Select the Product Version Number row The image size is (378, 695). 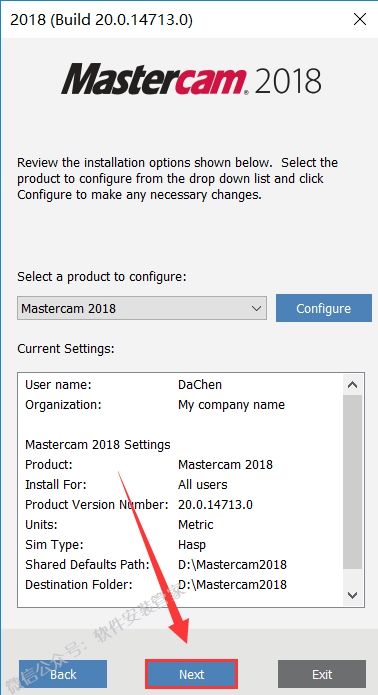pos(181,504)
